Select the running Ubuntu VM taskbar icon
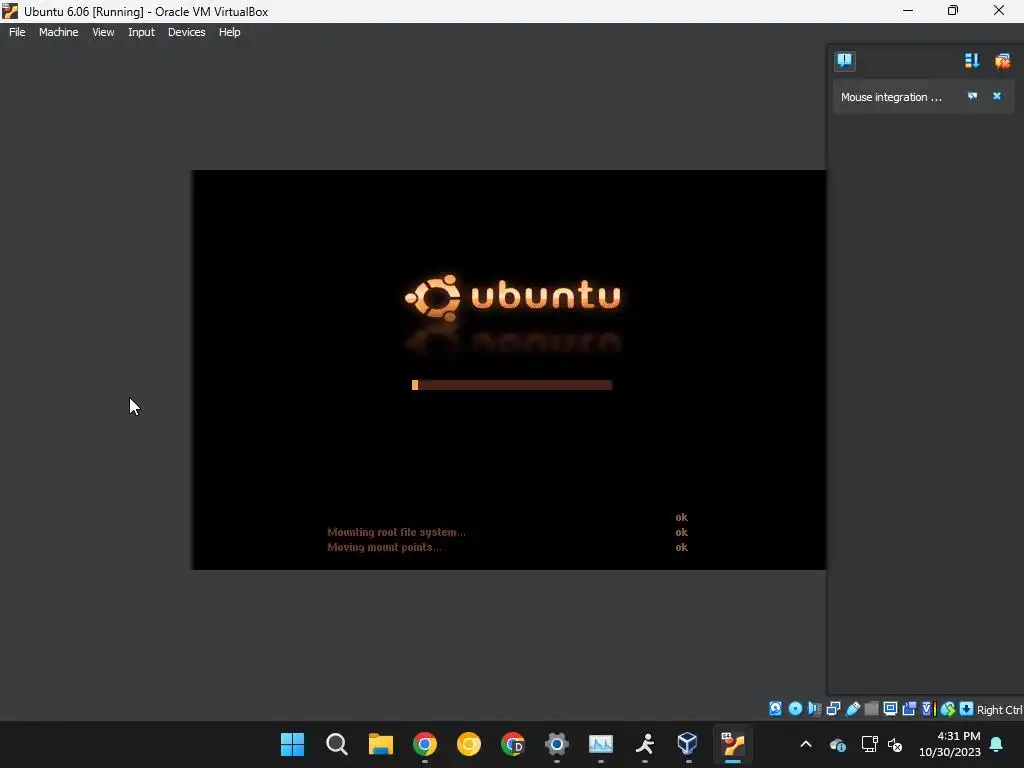Screen dimensions: 1024x768 coord(733,744)
